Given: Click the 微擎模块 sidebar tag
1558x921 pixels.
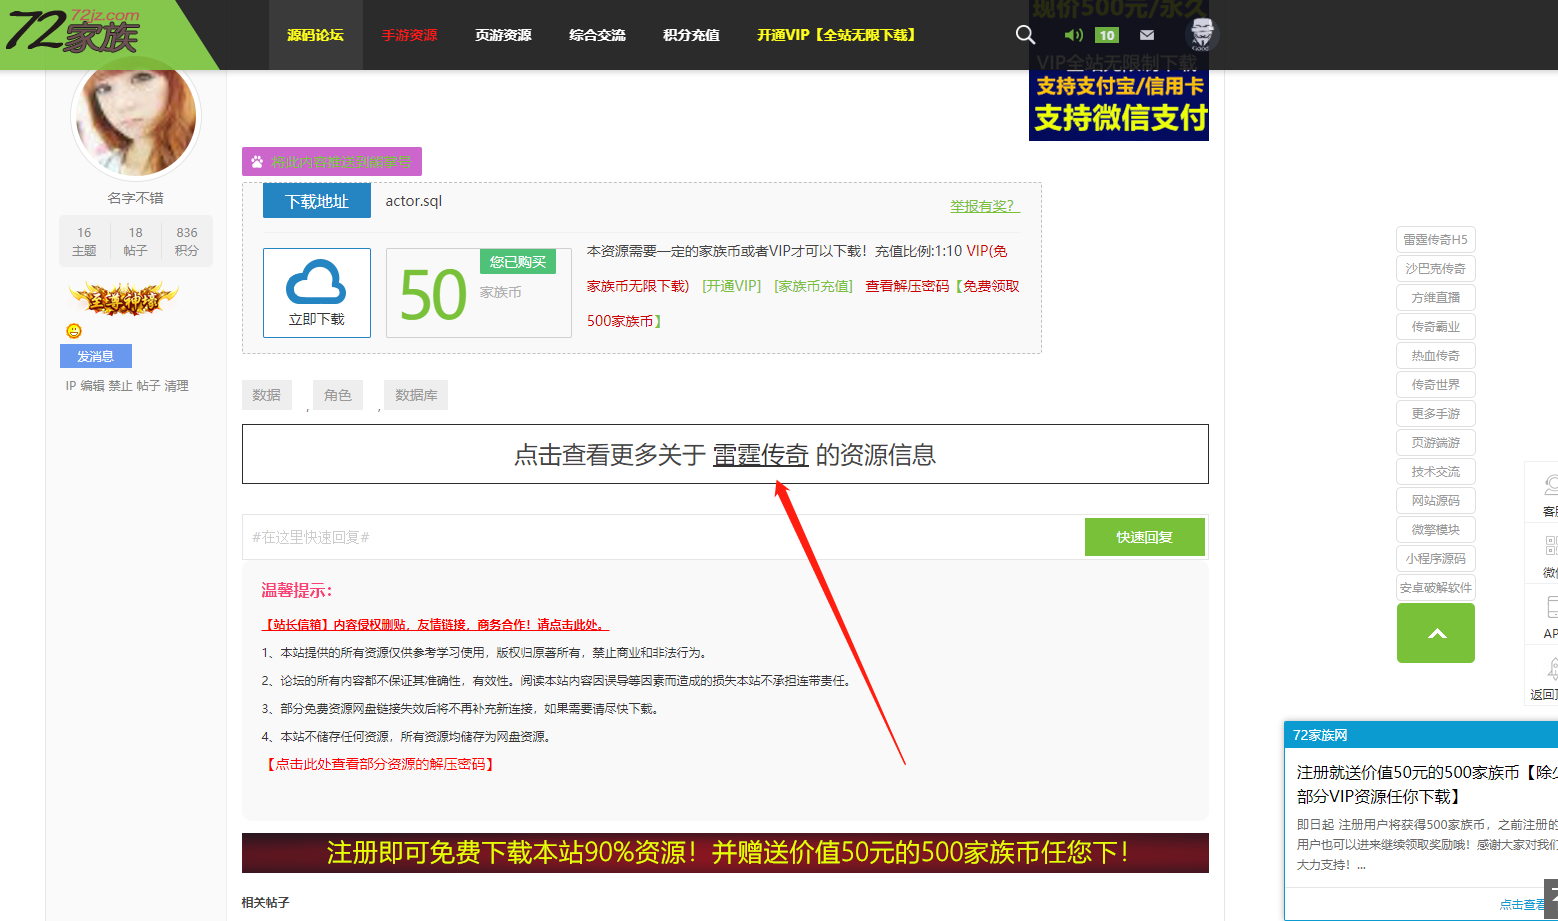Looking at the screenshot, I should (x=1436, y=530).
